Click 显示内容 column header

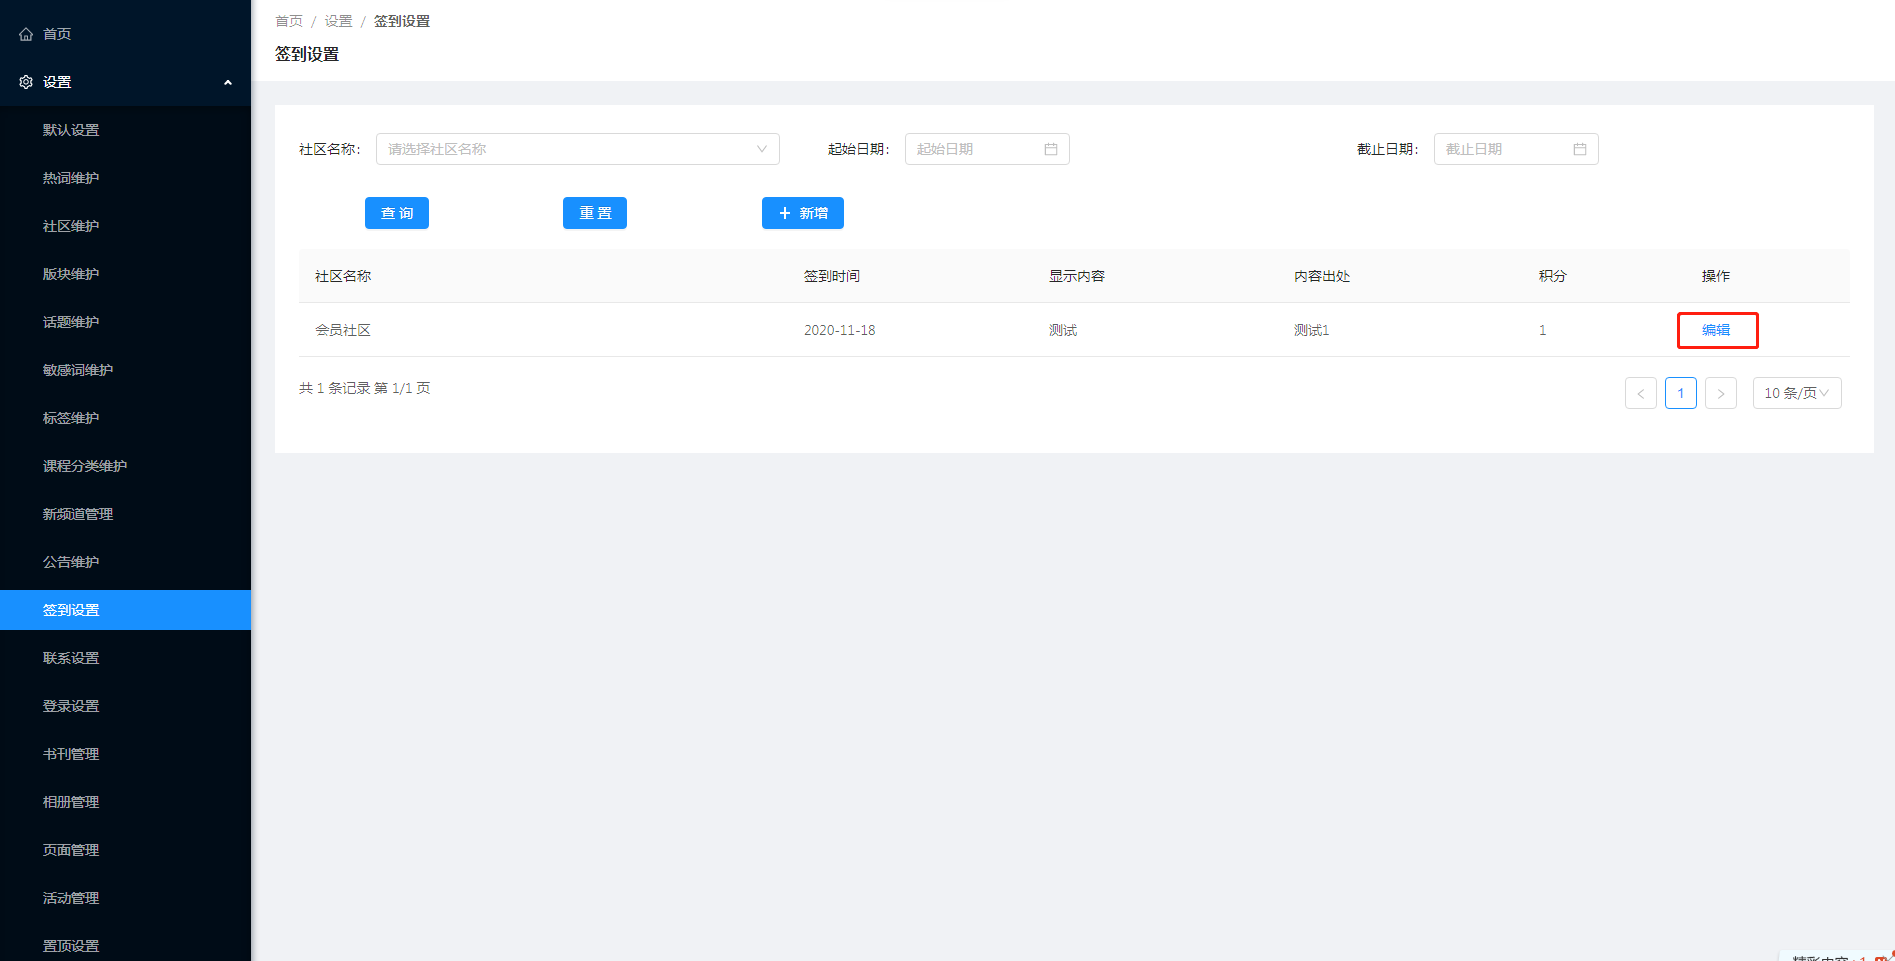coord(1077,276)
